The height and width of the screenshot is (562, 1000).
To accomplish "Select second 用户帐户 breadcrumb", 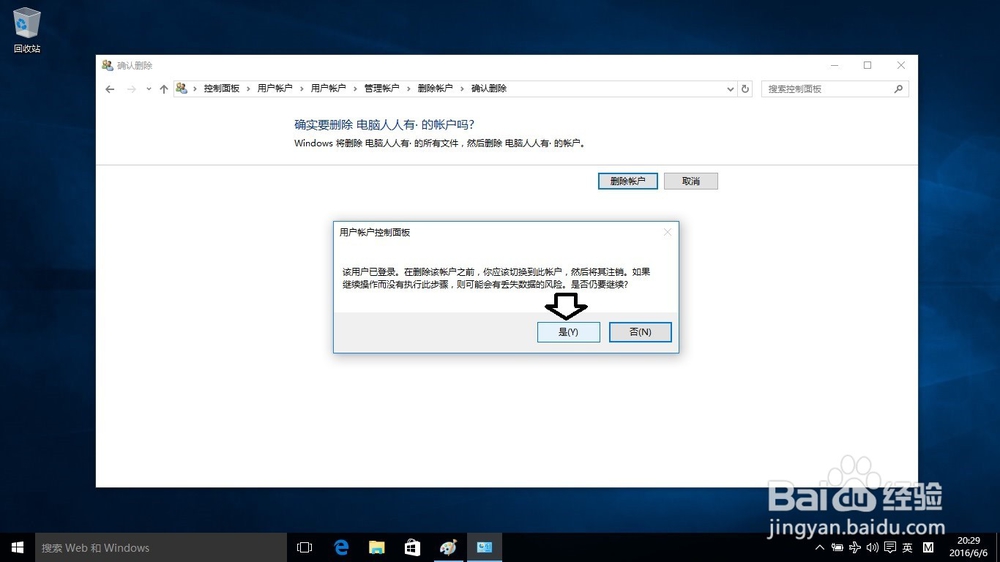I will (x=328, y=89).
